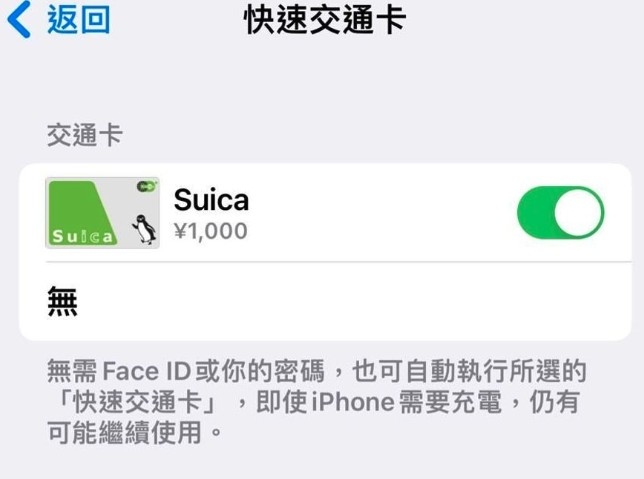The image size is (644, 479).
Task: Tap the blank space between Suica name and switch
Action: point(382,212)
